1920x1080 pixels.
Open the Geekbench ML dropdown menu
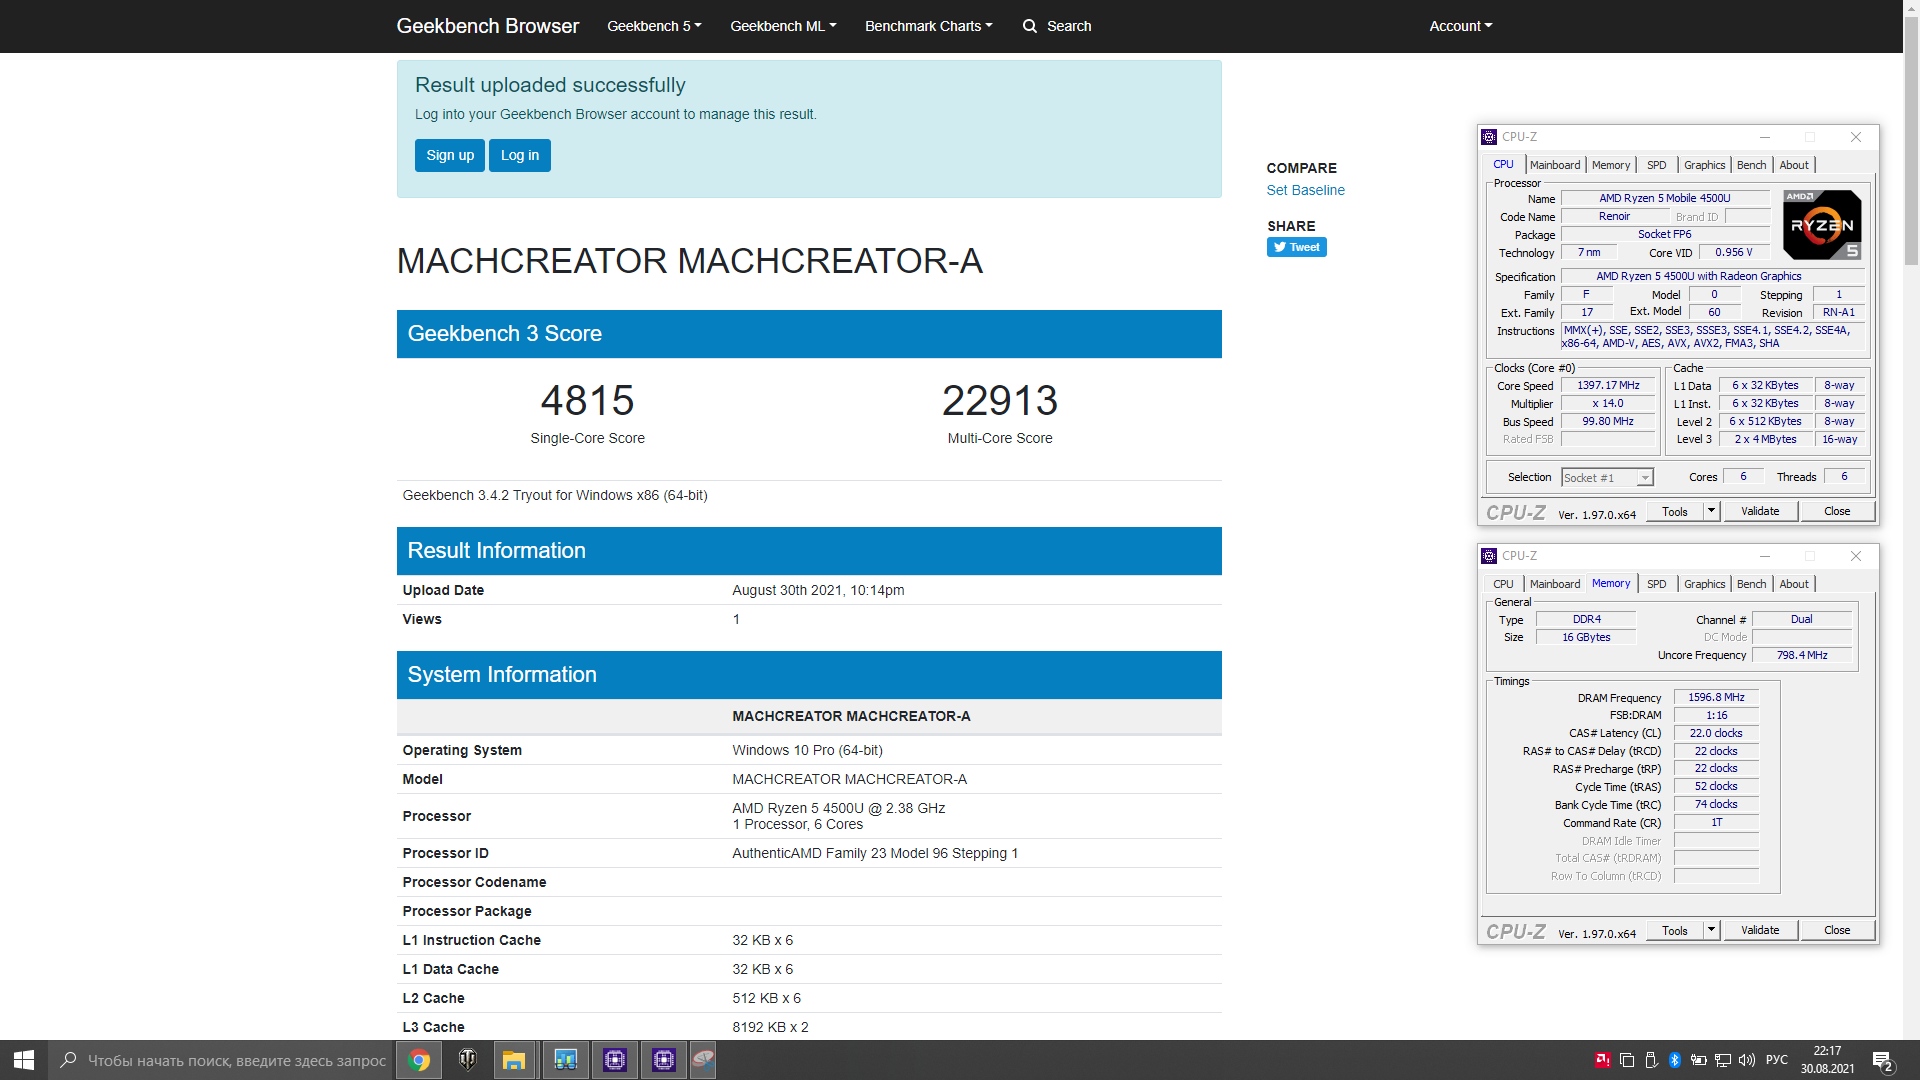(783, 26)
